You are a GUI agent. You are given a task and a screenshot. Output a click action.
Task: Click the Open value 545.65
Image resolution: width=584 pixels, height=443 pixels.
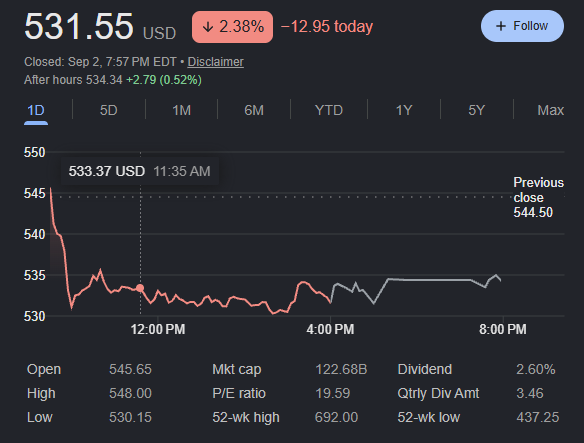pyautogui.click(x=130, y=370)
